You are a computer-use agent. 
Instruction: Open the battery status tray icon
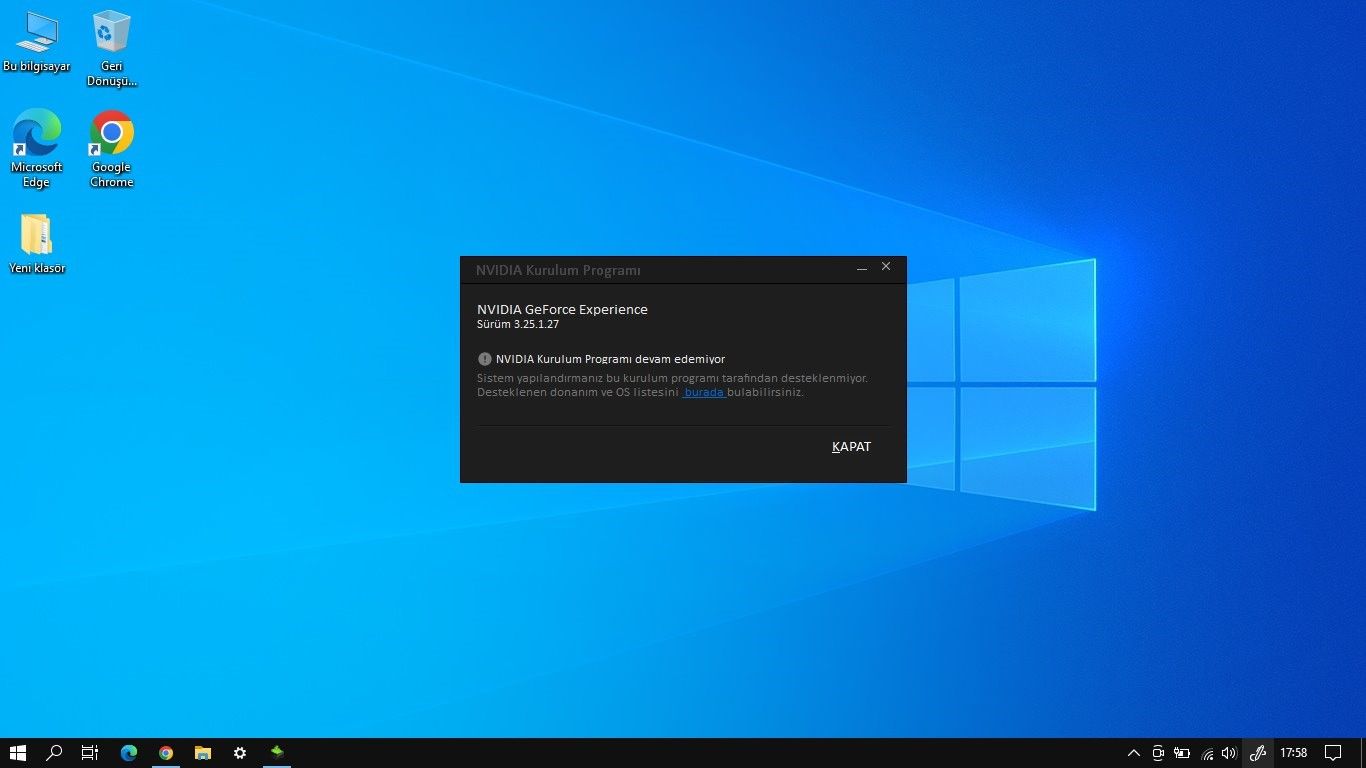tap(1182, 753)
